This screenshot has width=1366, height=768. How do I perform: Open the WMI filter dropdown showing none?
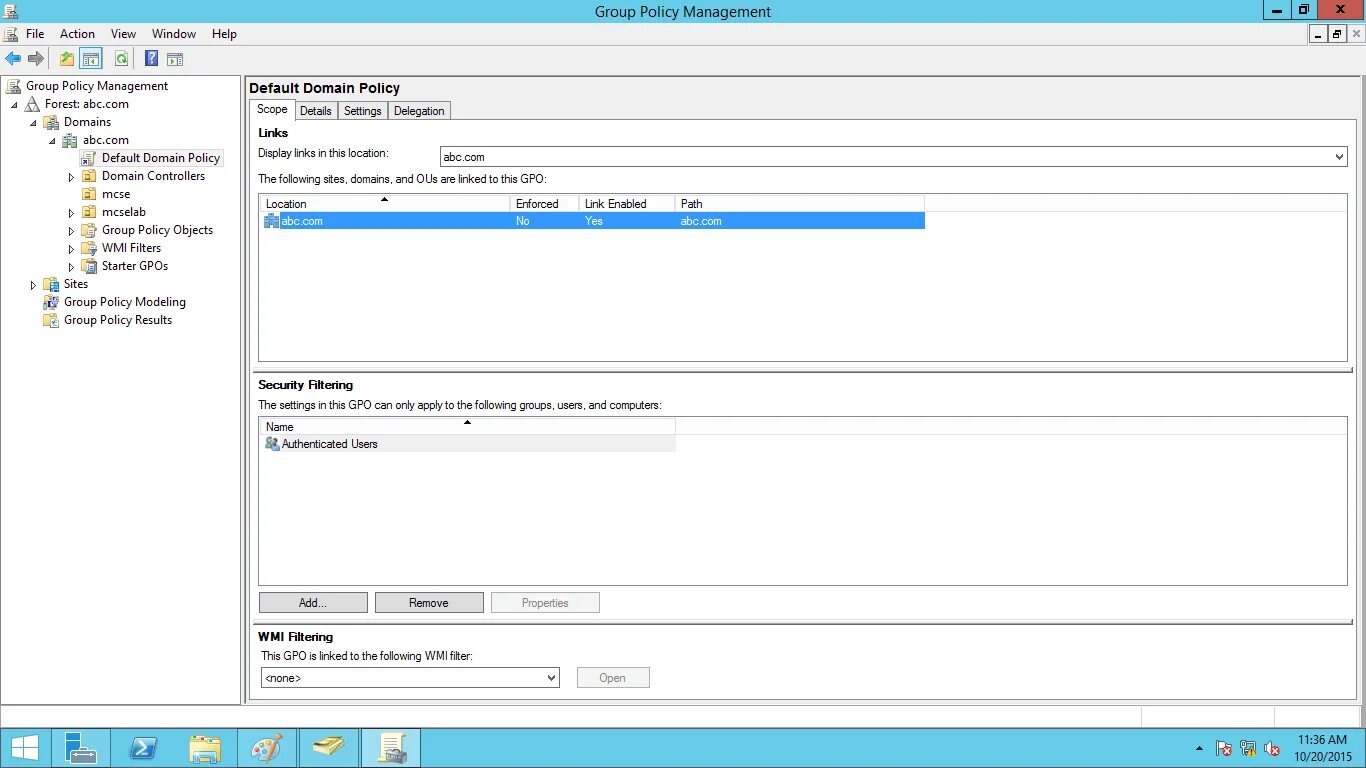pos(551,677)
